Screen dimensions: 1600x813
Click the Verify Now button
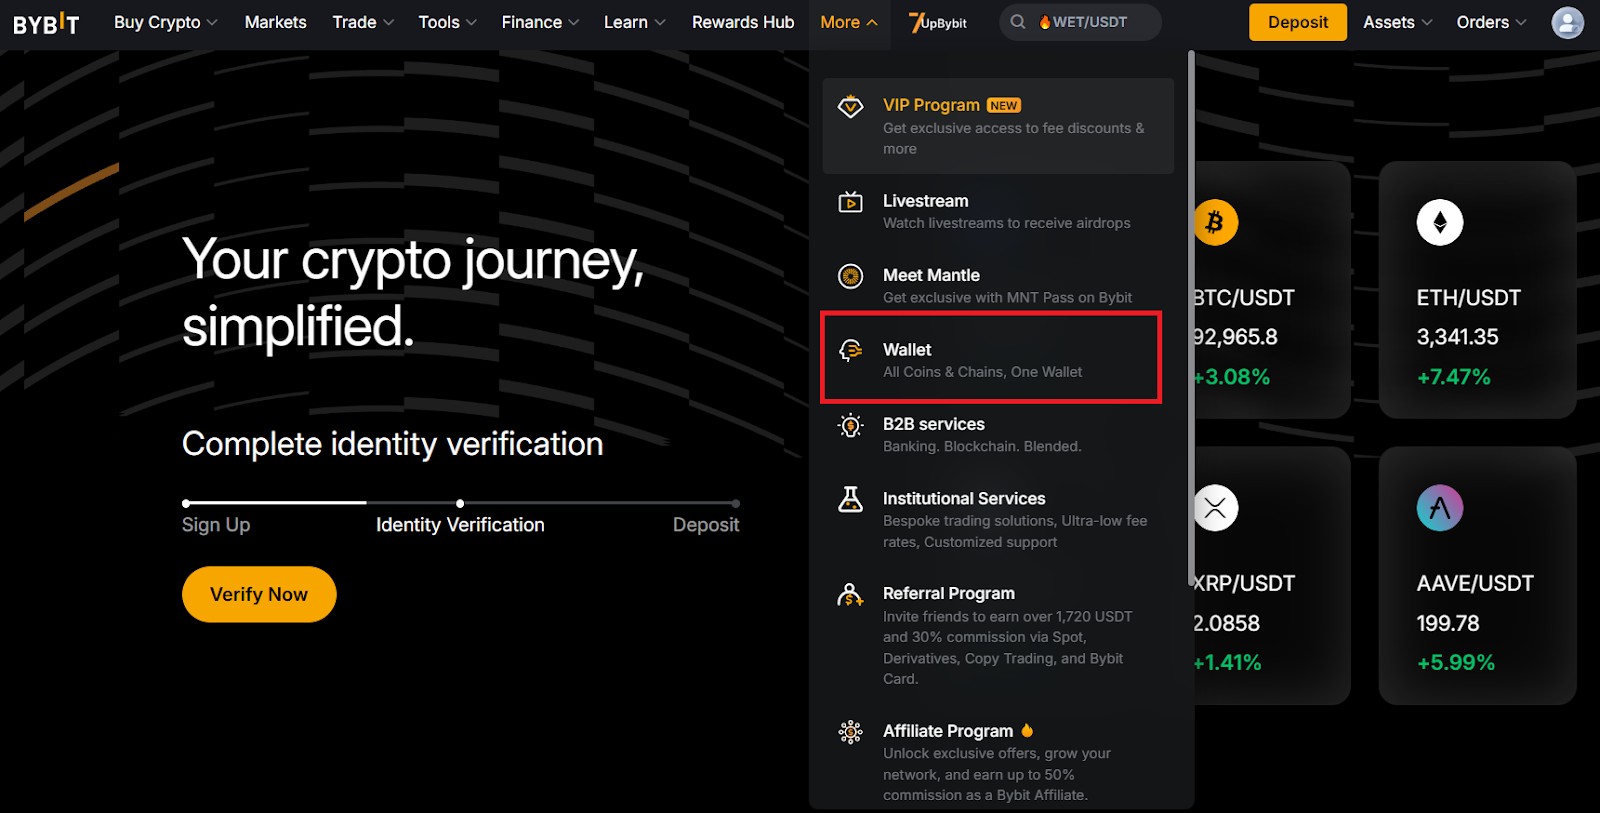tap(259, 594)
